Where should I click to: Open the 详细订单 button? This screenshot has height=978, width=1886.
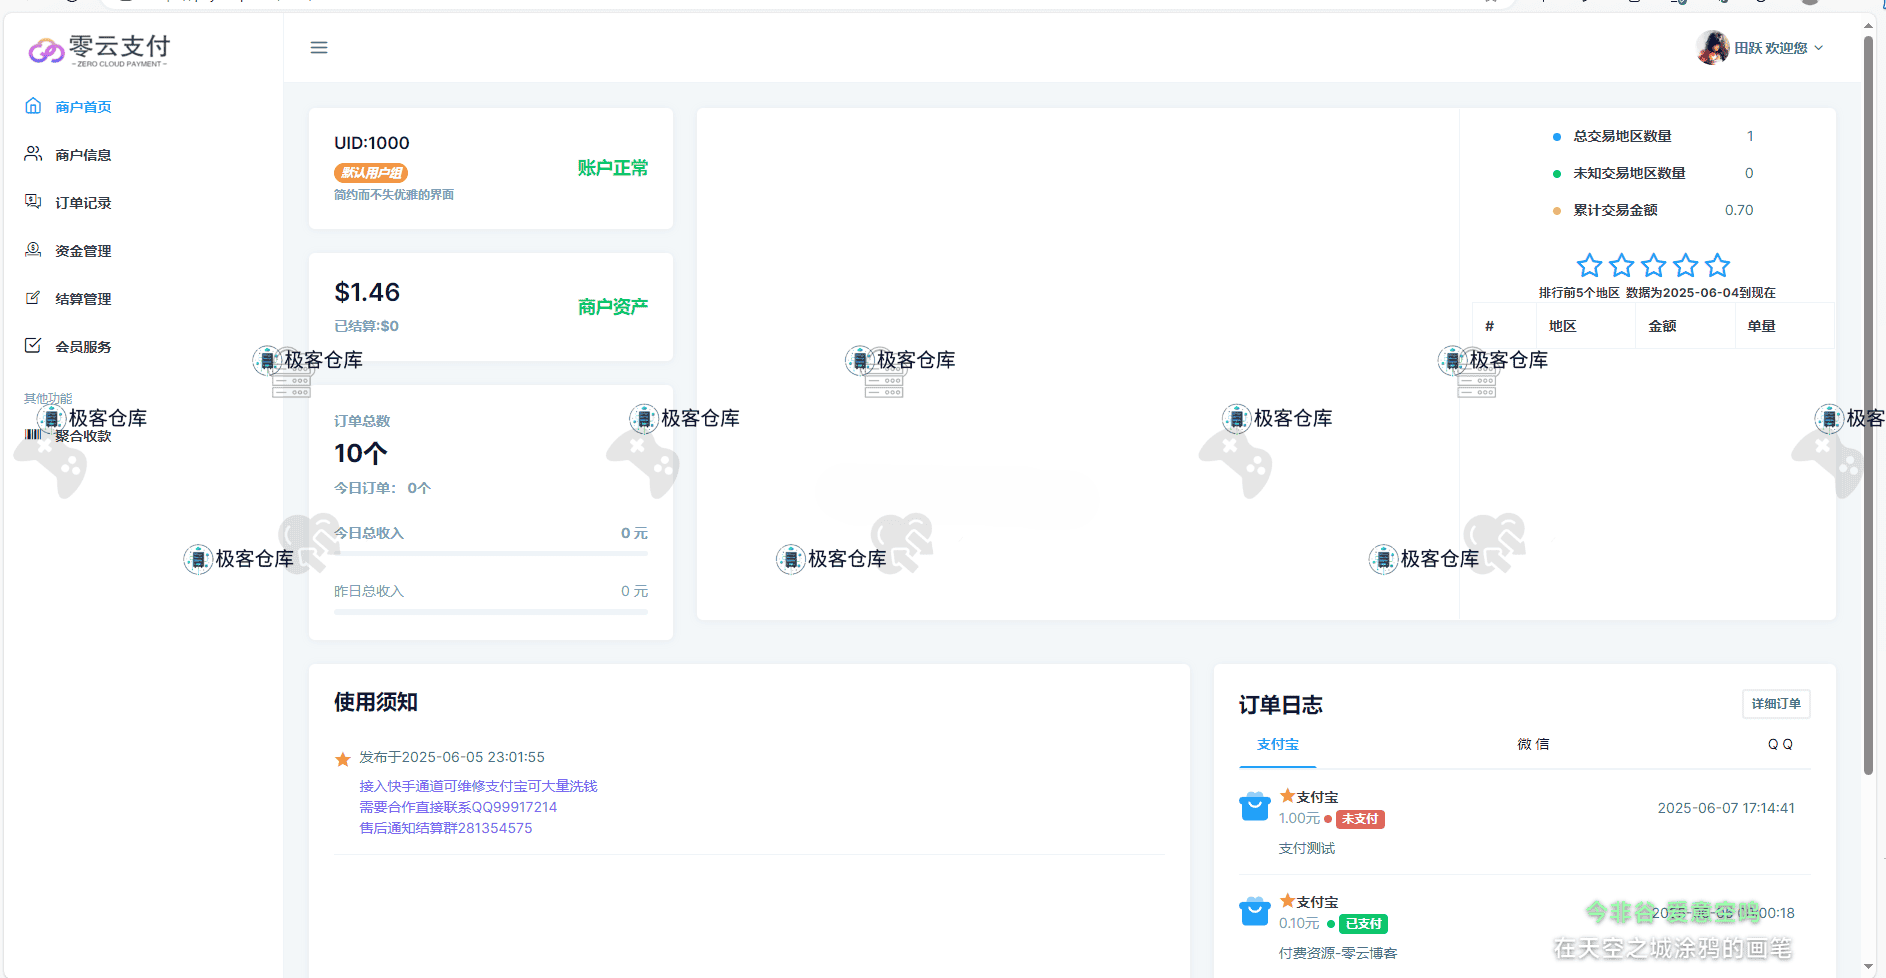pos(1776,704)
